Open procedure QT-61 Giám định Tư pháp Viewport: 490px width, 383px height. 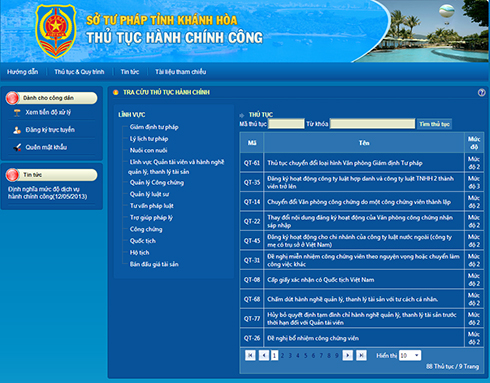pos(345,163)
